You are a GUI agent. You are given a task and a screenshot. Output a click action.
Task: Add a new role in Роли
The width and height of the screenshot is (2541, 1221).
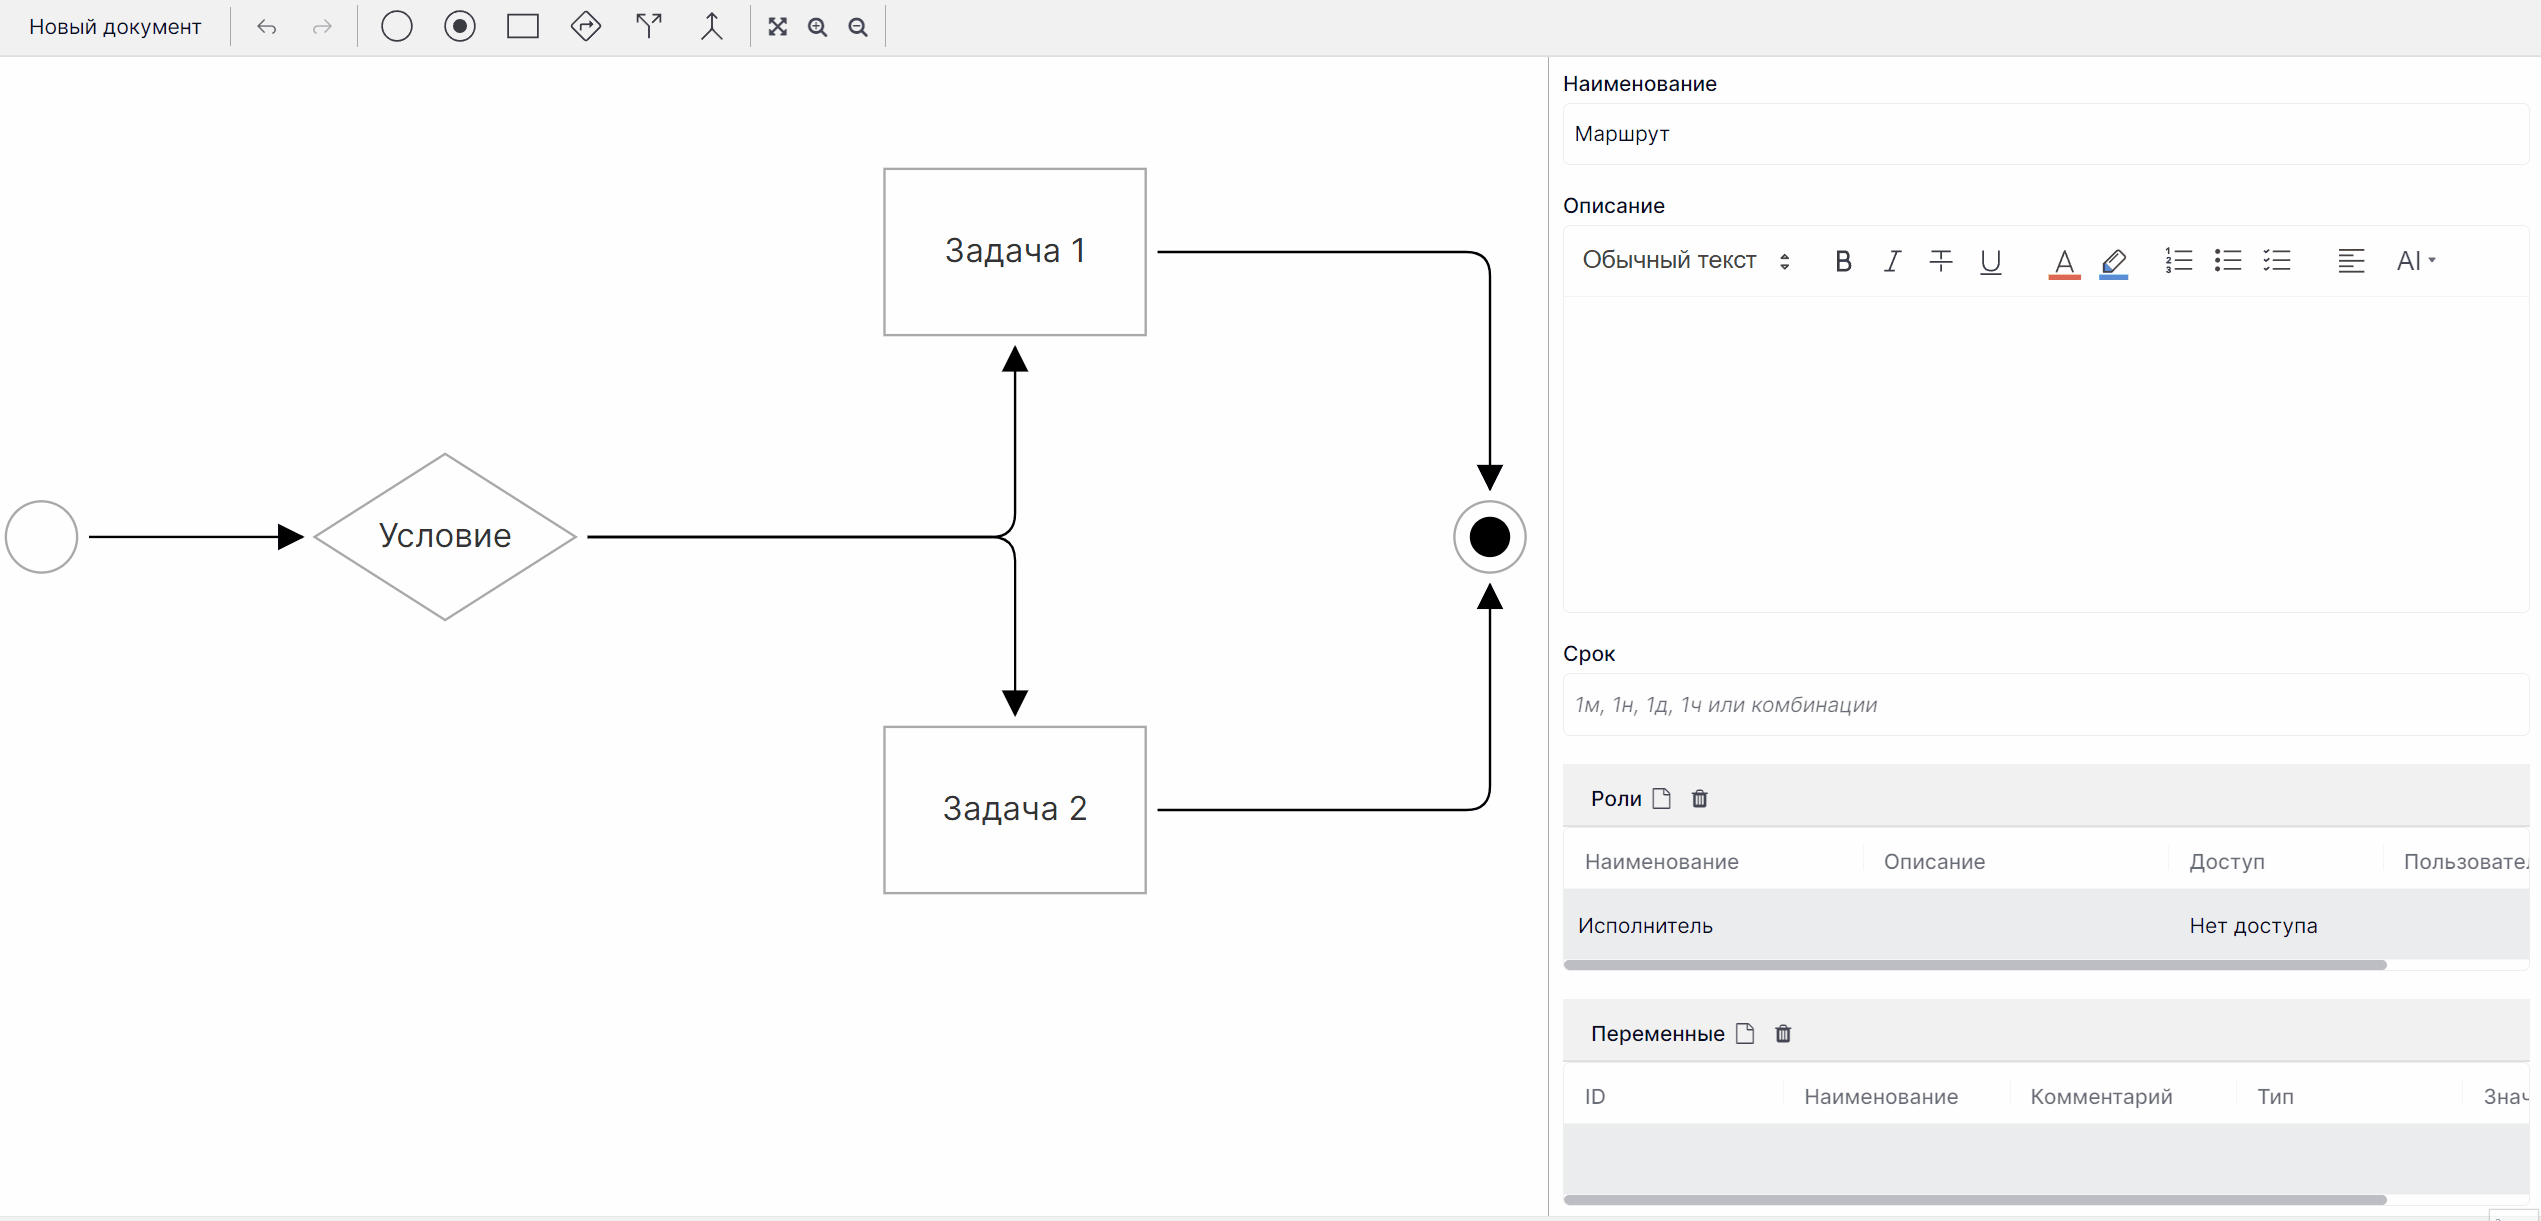(1662, 798)
